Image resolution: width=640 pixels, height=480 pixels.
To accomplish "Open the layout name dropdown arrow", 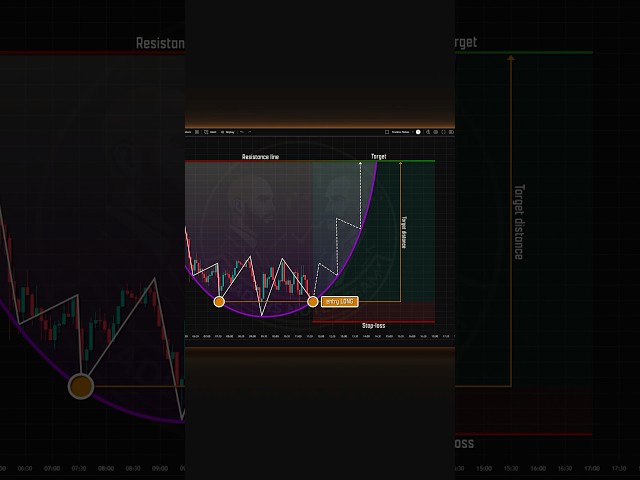I will [413, 132].
